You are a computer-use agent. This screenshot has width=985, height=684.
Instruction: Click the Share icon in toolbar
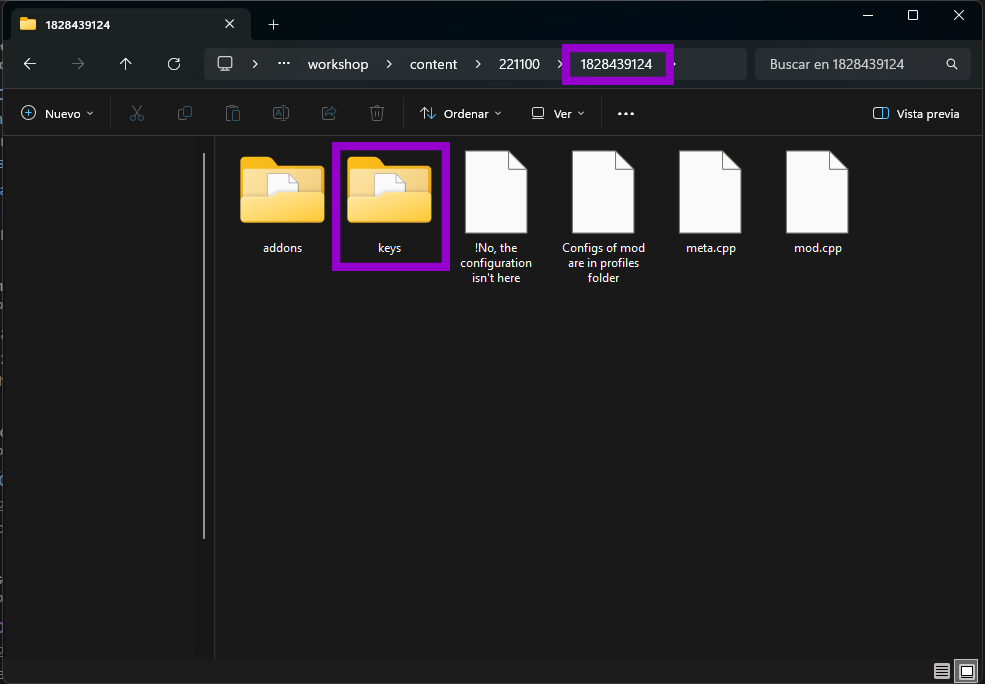click(329, 114)
